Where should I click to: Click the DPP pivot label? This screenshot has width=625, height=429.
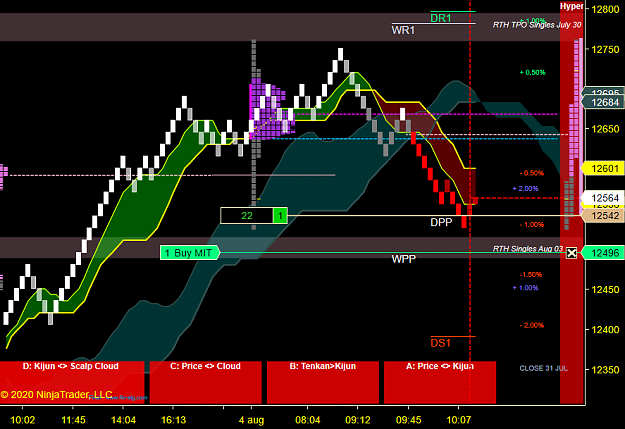click(x=441, y=222)
